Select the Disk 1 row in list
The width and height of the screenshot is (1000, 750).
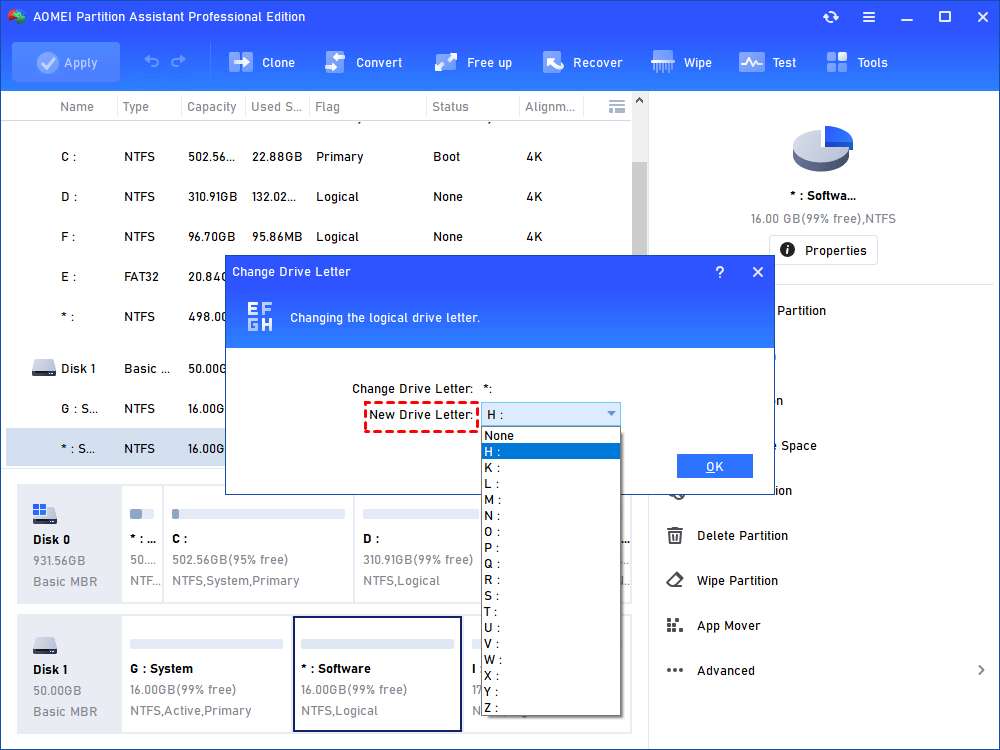click(x=115, y=369)
